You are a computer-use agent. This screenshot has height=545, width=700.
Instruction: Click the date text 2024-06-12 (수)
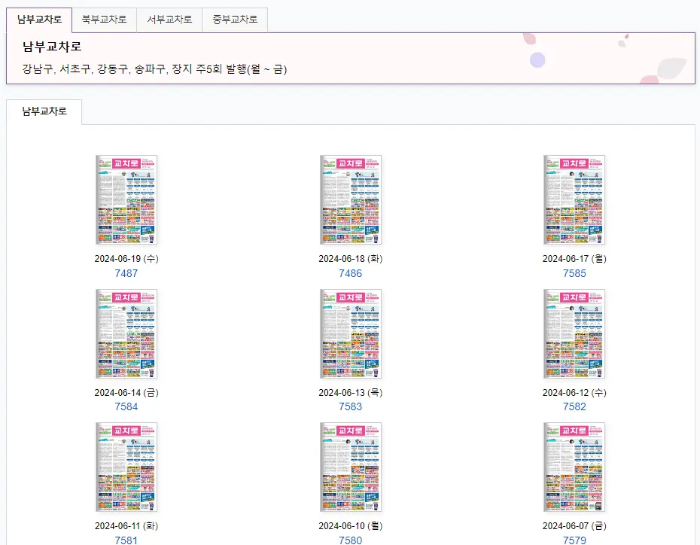click(575, 393)
